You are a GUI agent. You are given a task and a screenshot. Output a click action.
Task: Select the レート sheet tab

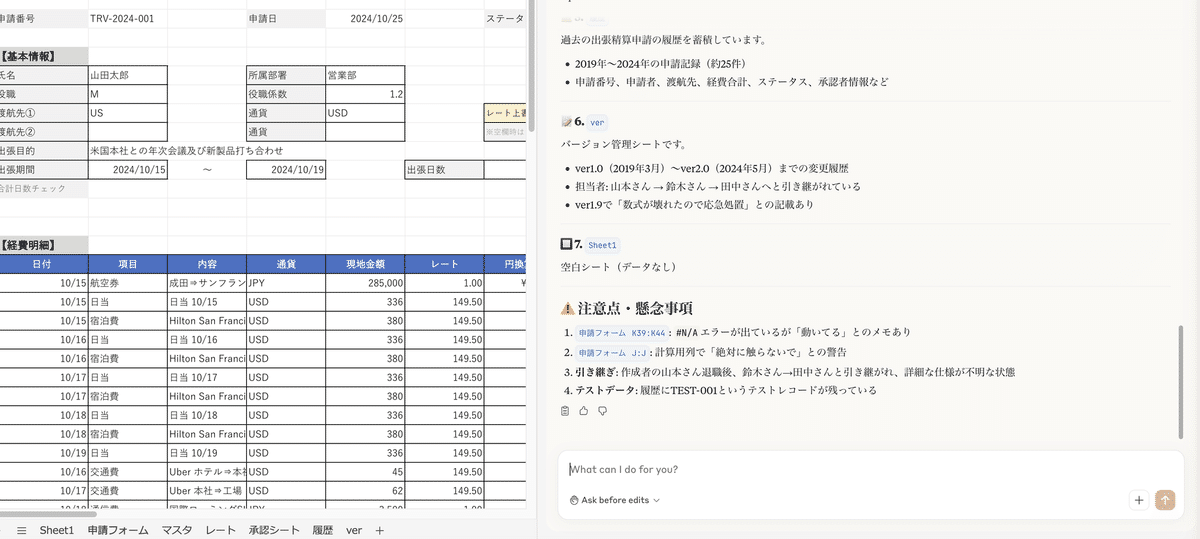pyautogui.click(x=221, y=530)
